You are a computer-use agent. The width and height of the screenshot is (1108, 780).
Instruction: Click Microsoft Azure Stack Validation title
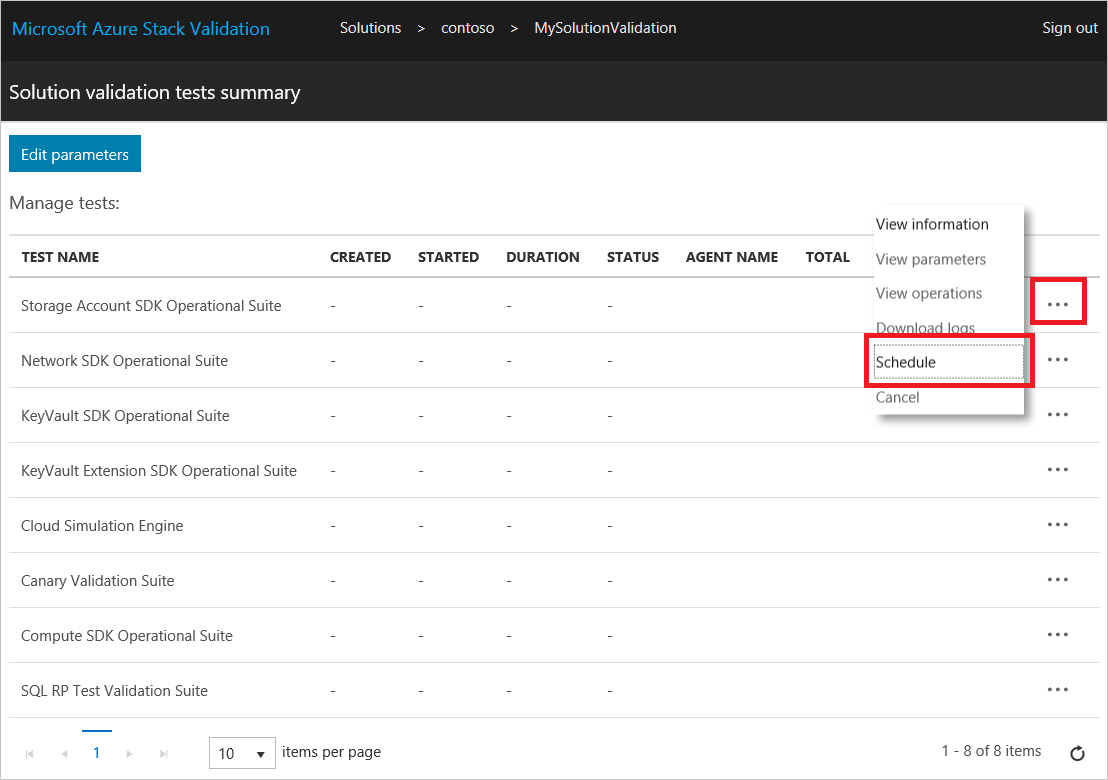point(141,28)
